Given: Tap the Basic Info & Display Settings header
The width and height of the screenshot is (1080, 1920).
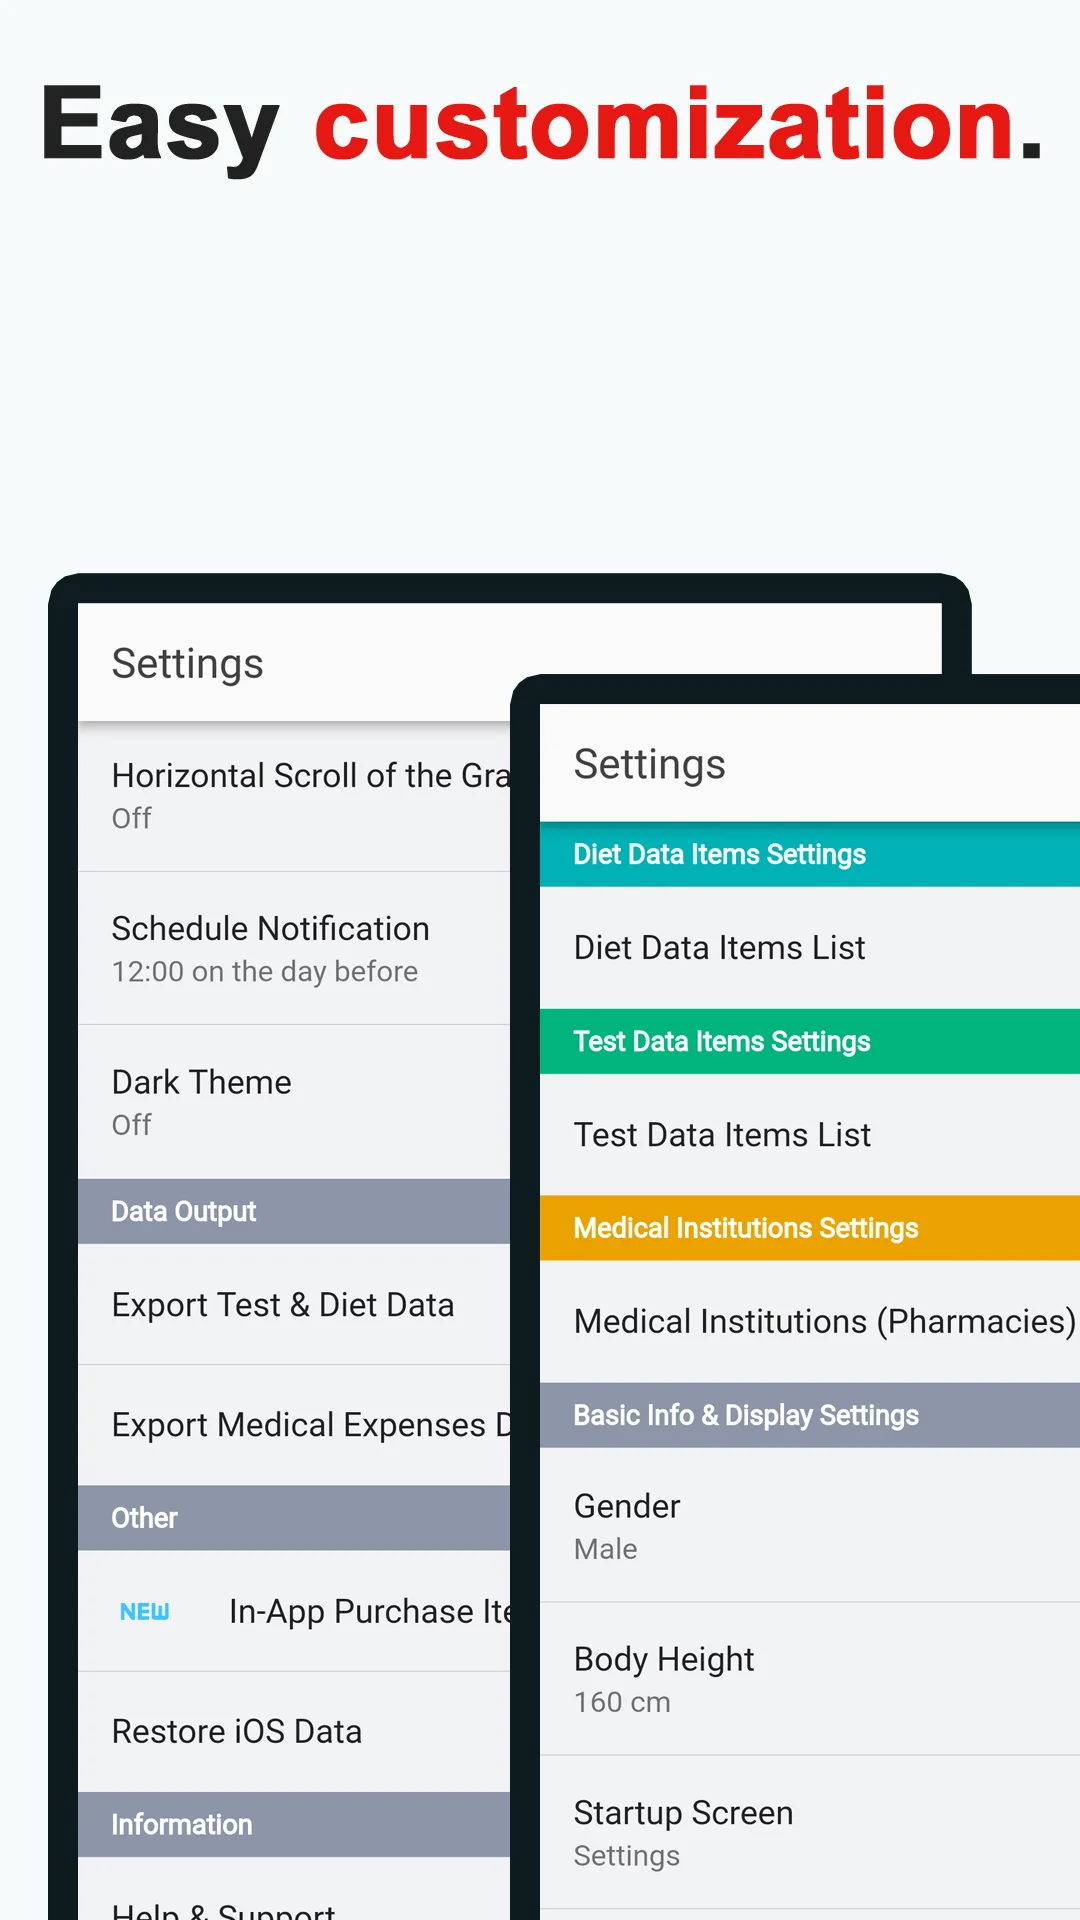Looking at the screenshot, I should [810, 1415].
